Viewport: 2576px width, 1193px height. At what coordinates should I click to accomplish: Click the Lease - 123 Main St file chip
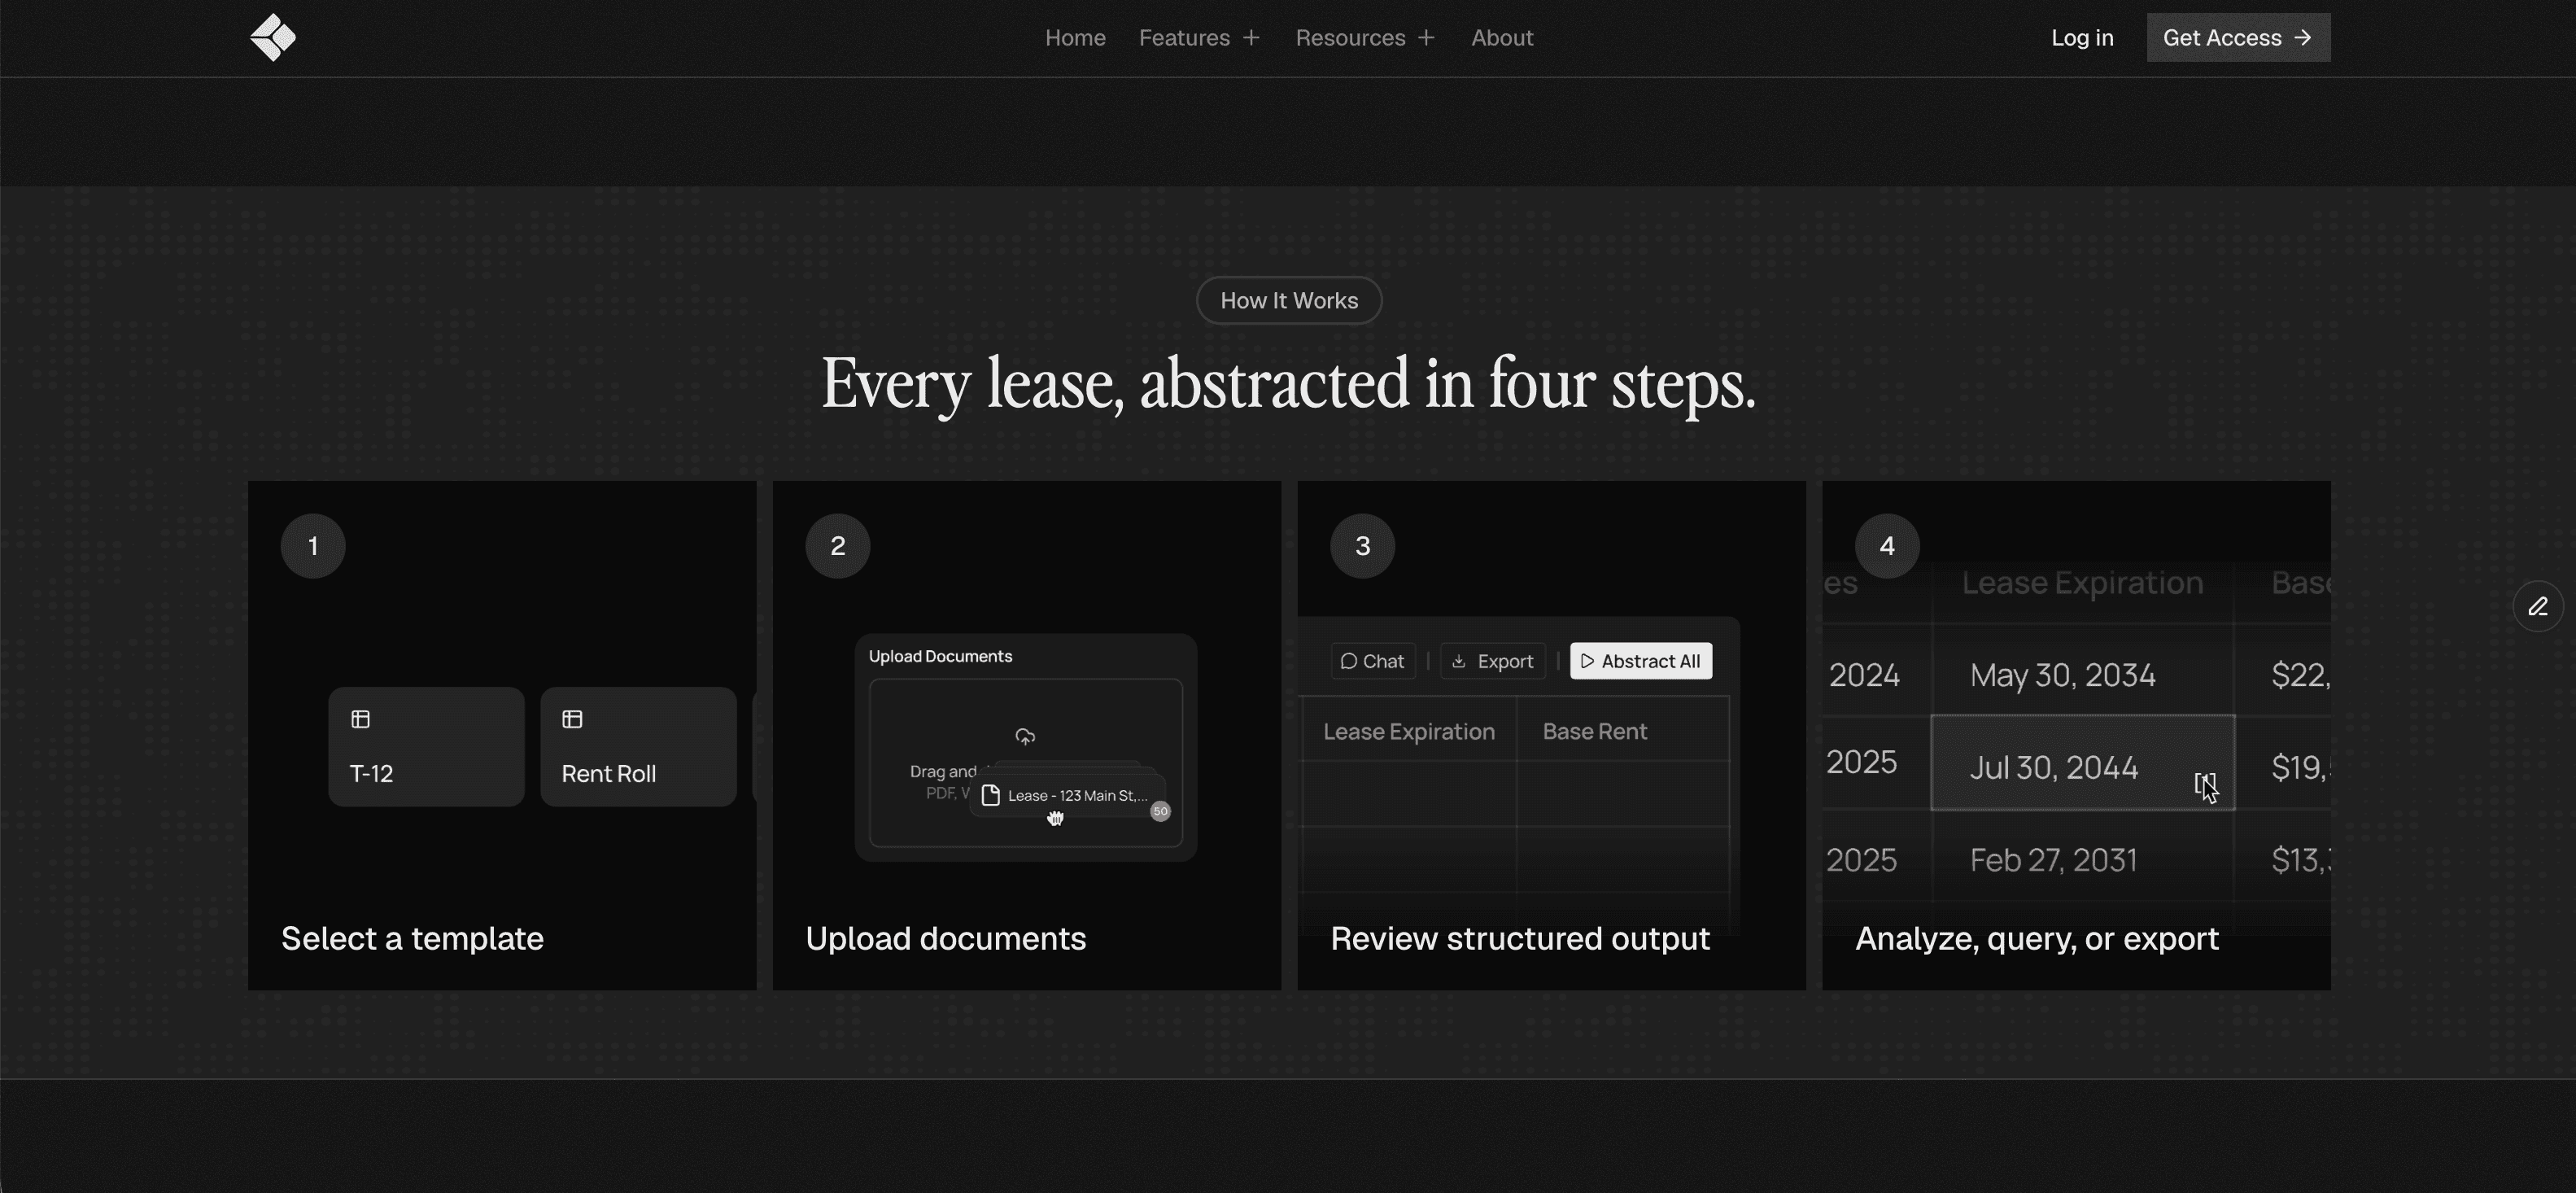coord(1067,795)
